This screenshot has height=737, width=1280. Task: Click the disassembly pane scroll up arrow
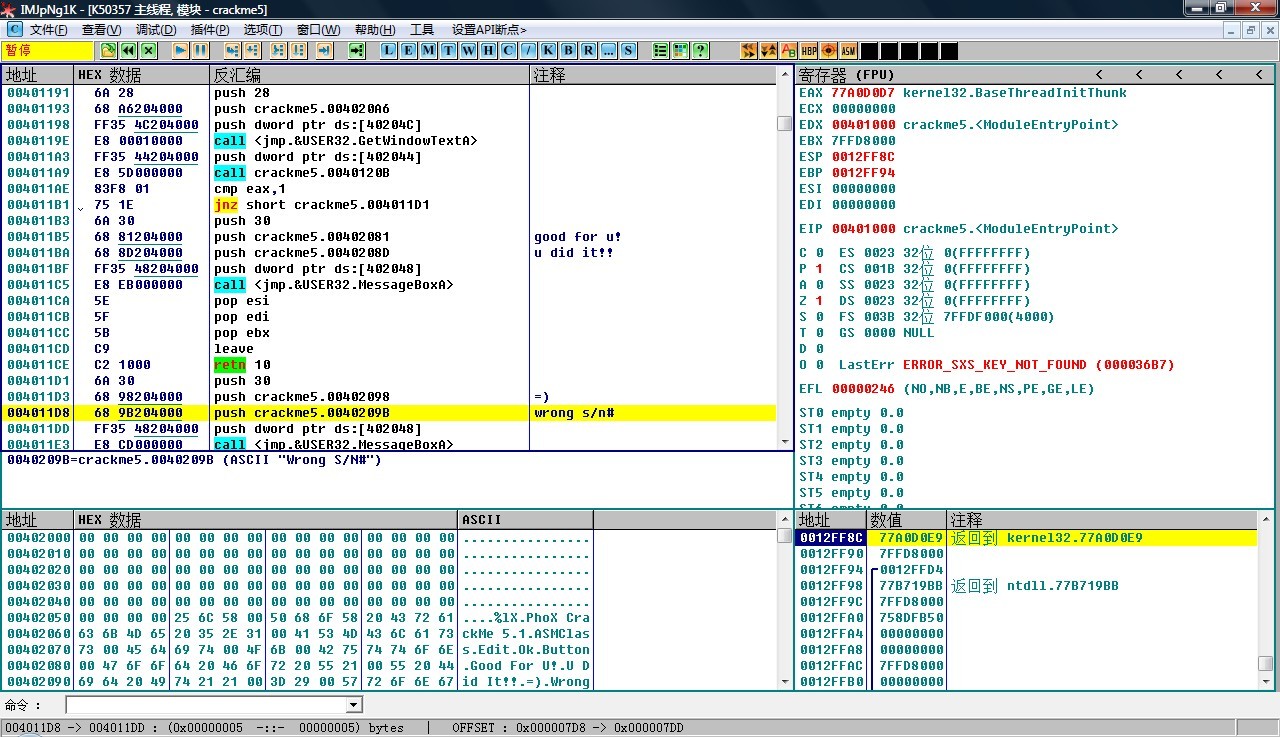click(x=785, y=74)
